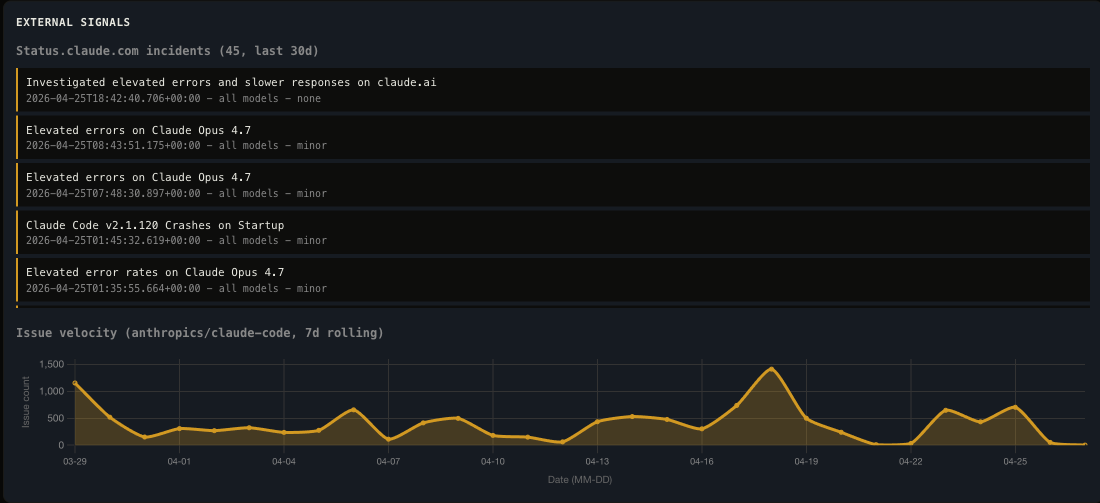Click the 04-10 x-axis date label
The width and height of the screenshot is (1100, 503).
click(492, 462)
